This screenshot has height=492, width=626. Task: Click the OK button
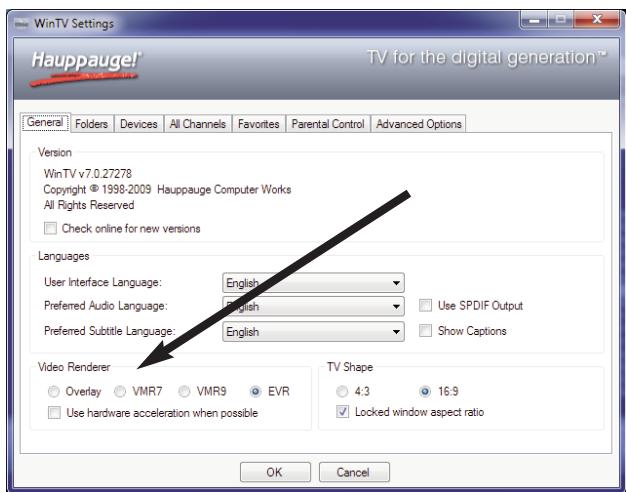click(275, 472)
